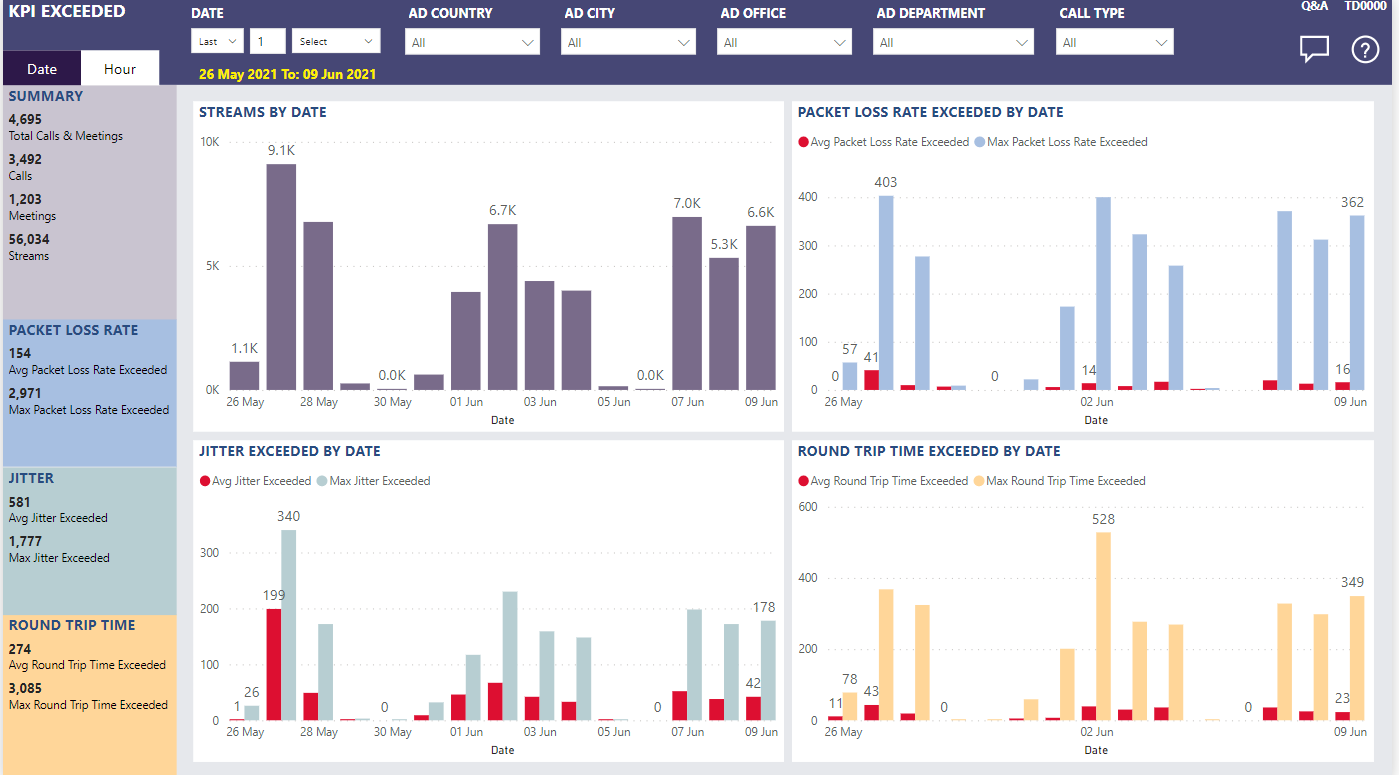Switch to the Date tab

[42, 69]
